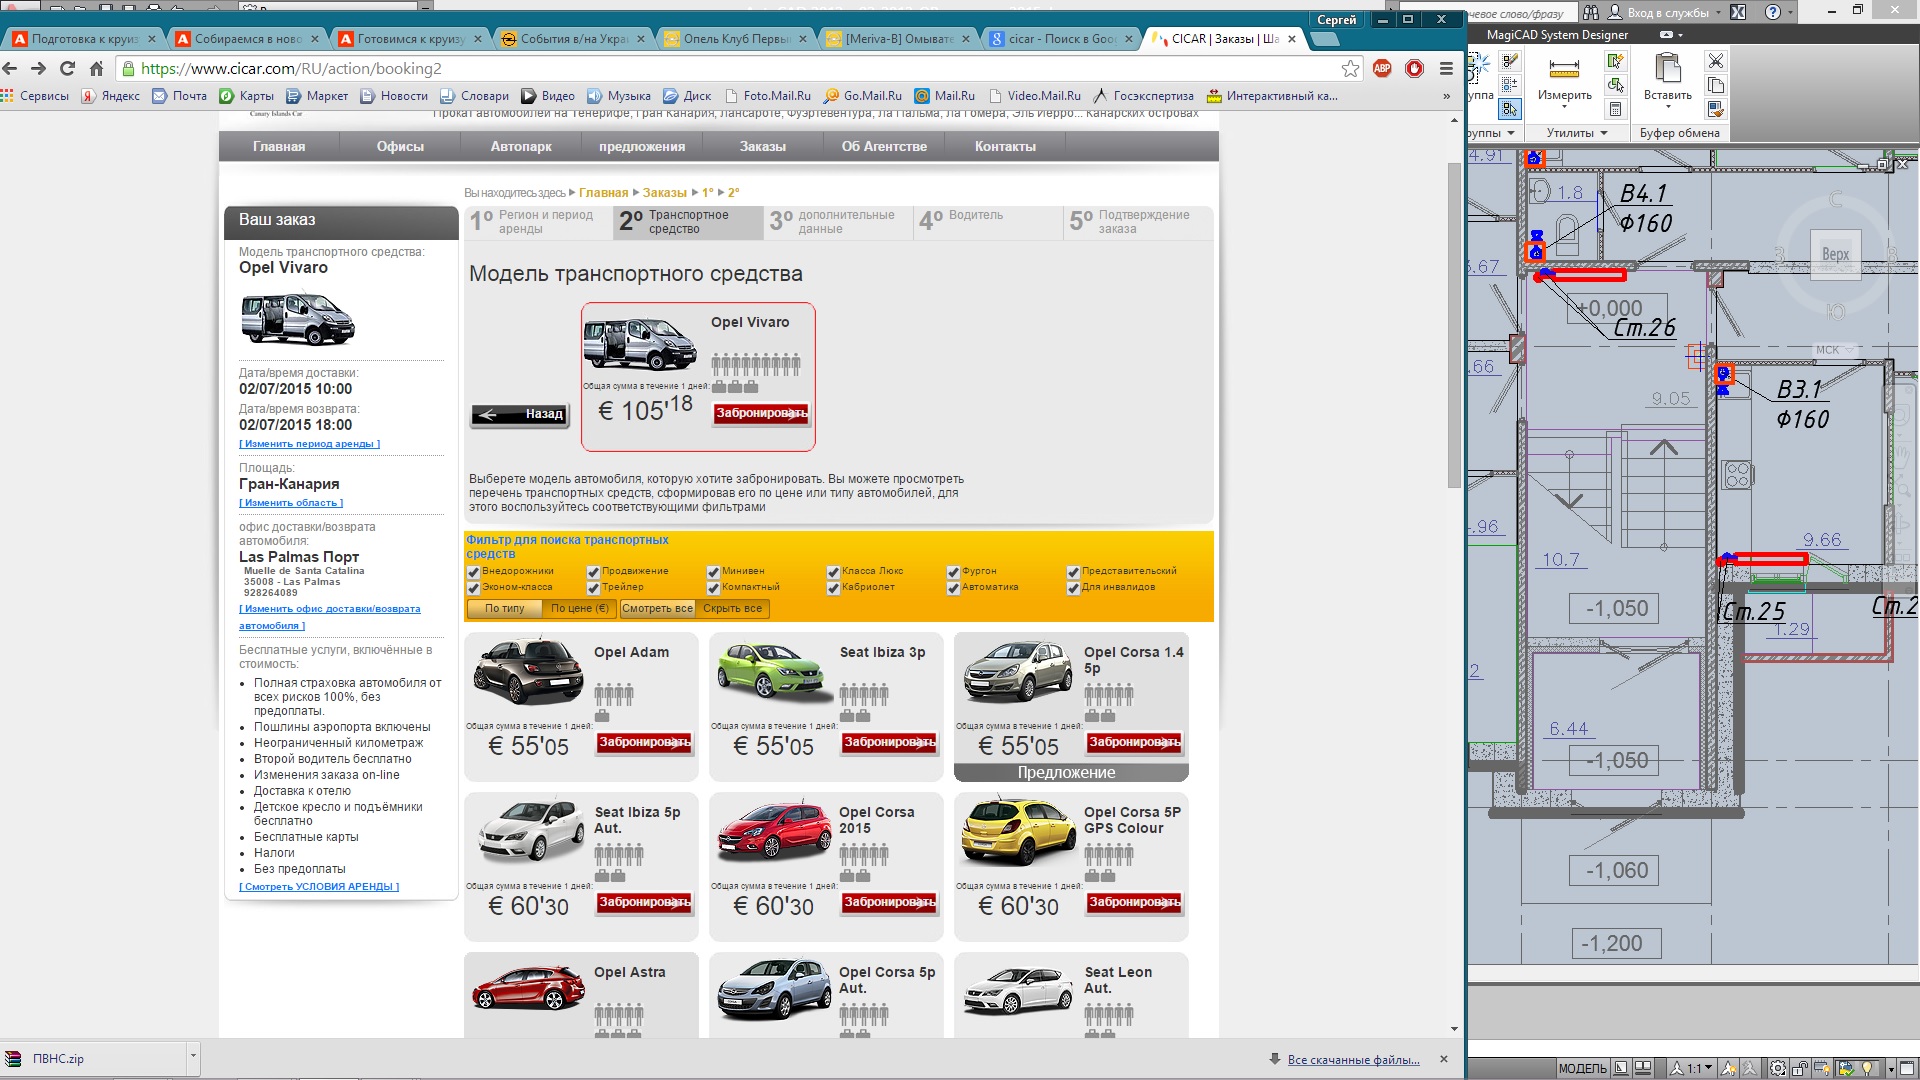Open the ПВНС.zip download options arrow
Screen dimensions: 1920x1080
pos(193,1057)
